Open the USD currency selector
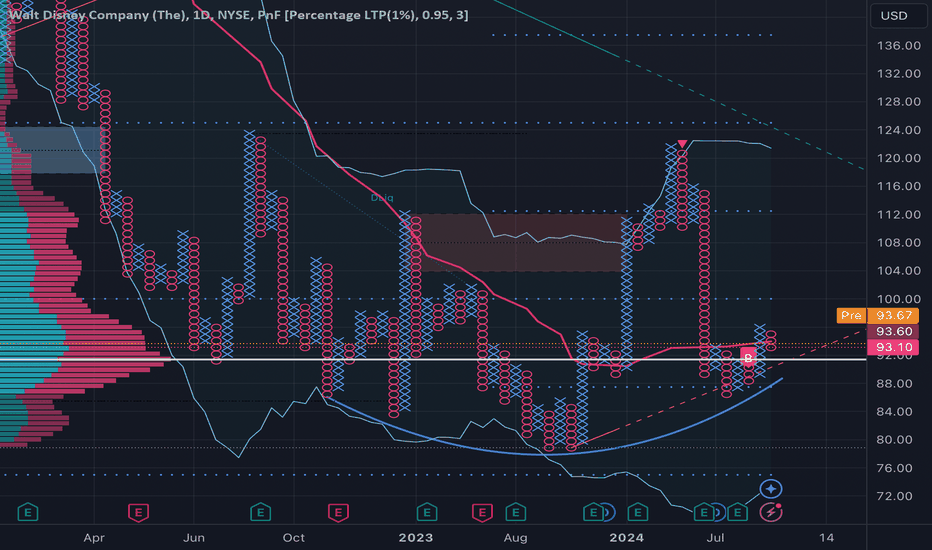The image size is (932, 550). point(898,15)
